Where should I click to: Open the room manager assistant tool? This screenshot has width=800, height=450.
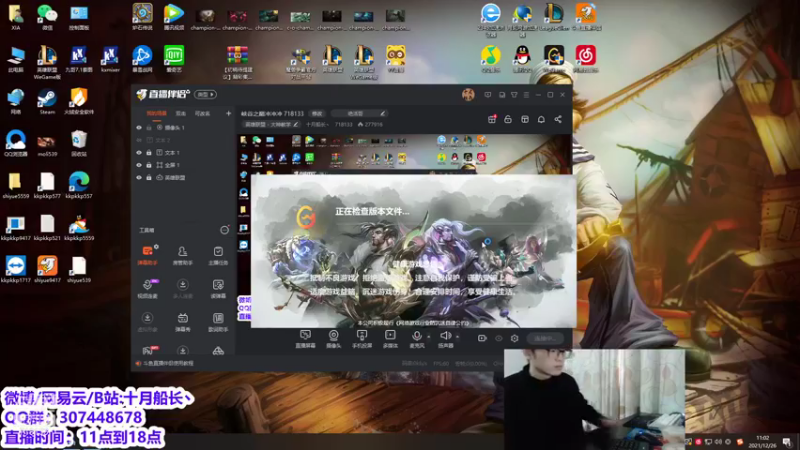182,254
